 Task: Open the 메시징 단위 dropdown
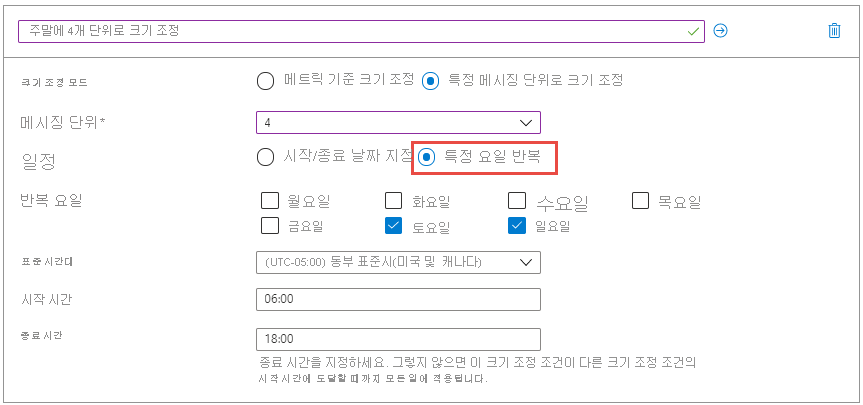click(x=398, y=122)
